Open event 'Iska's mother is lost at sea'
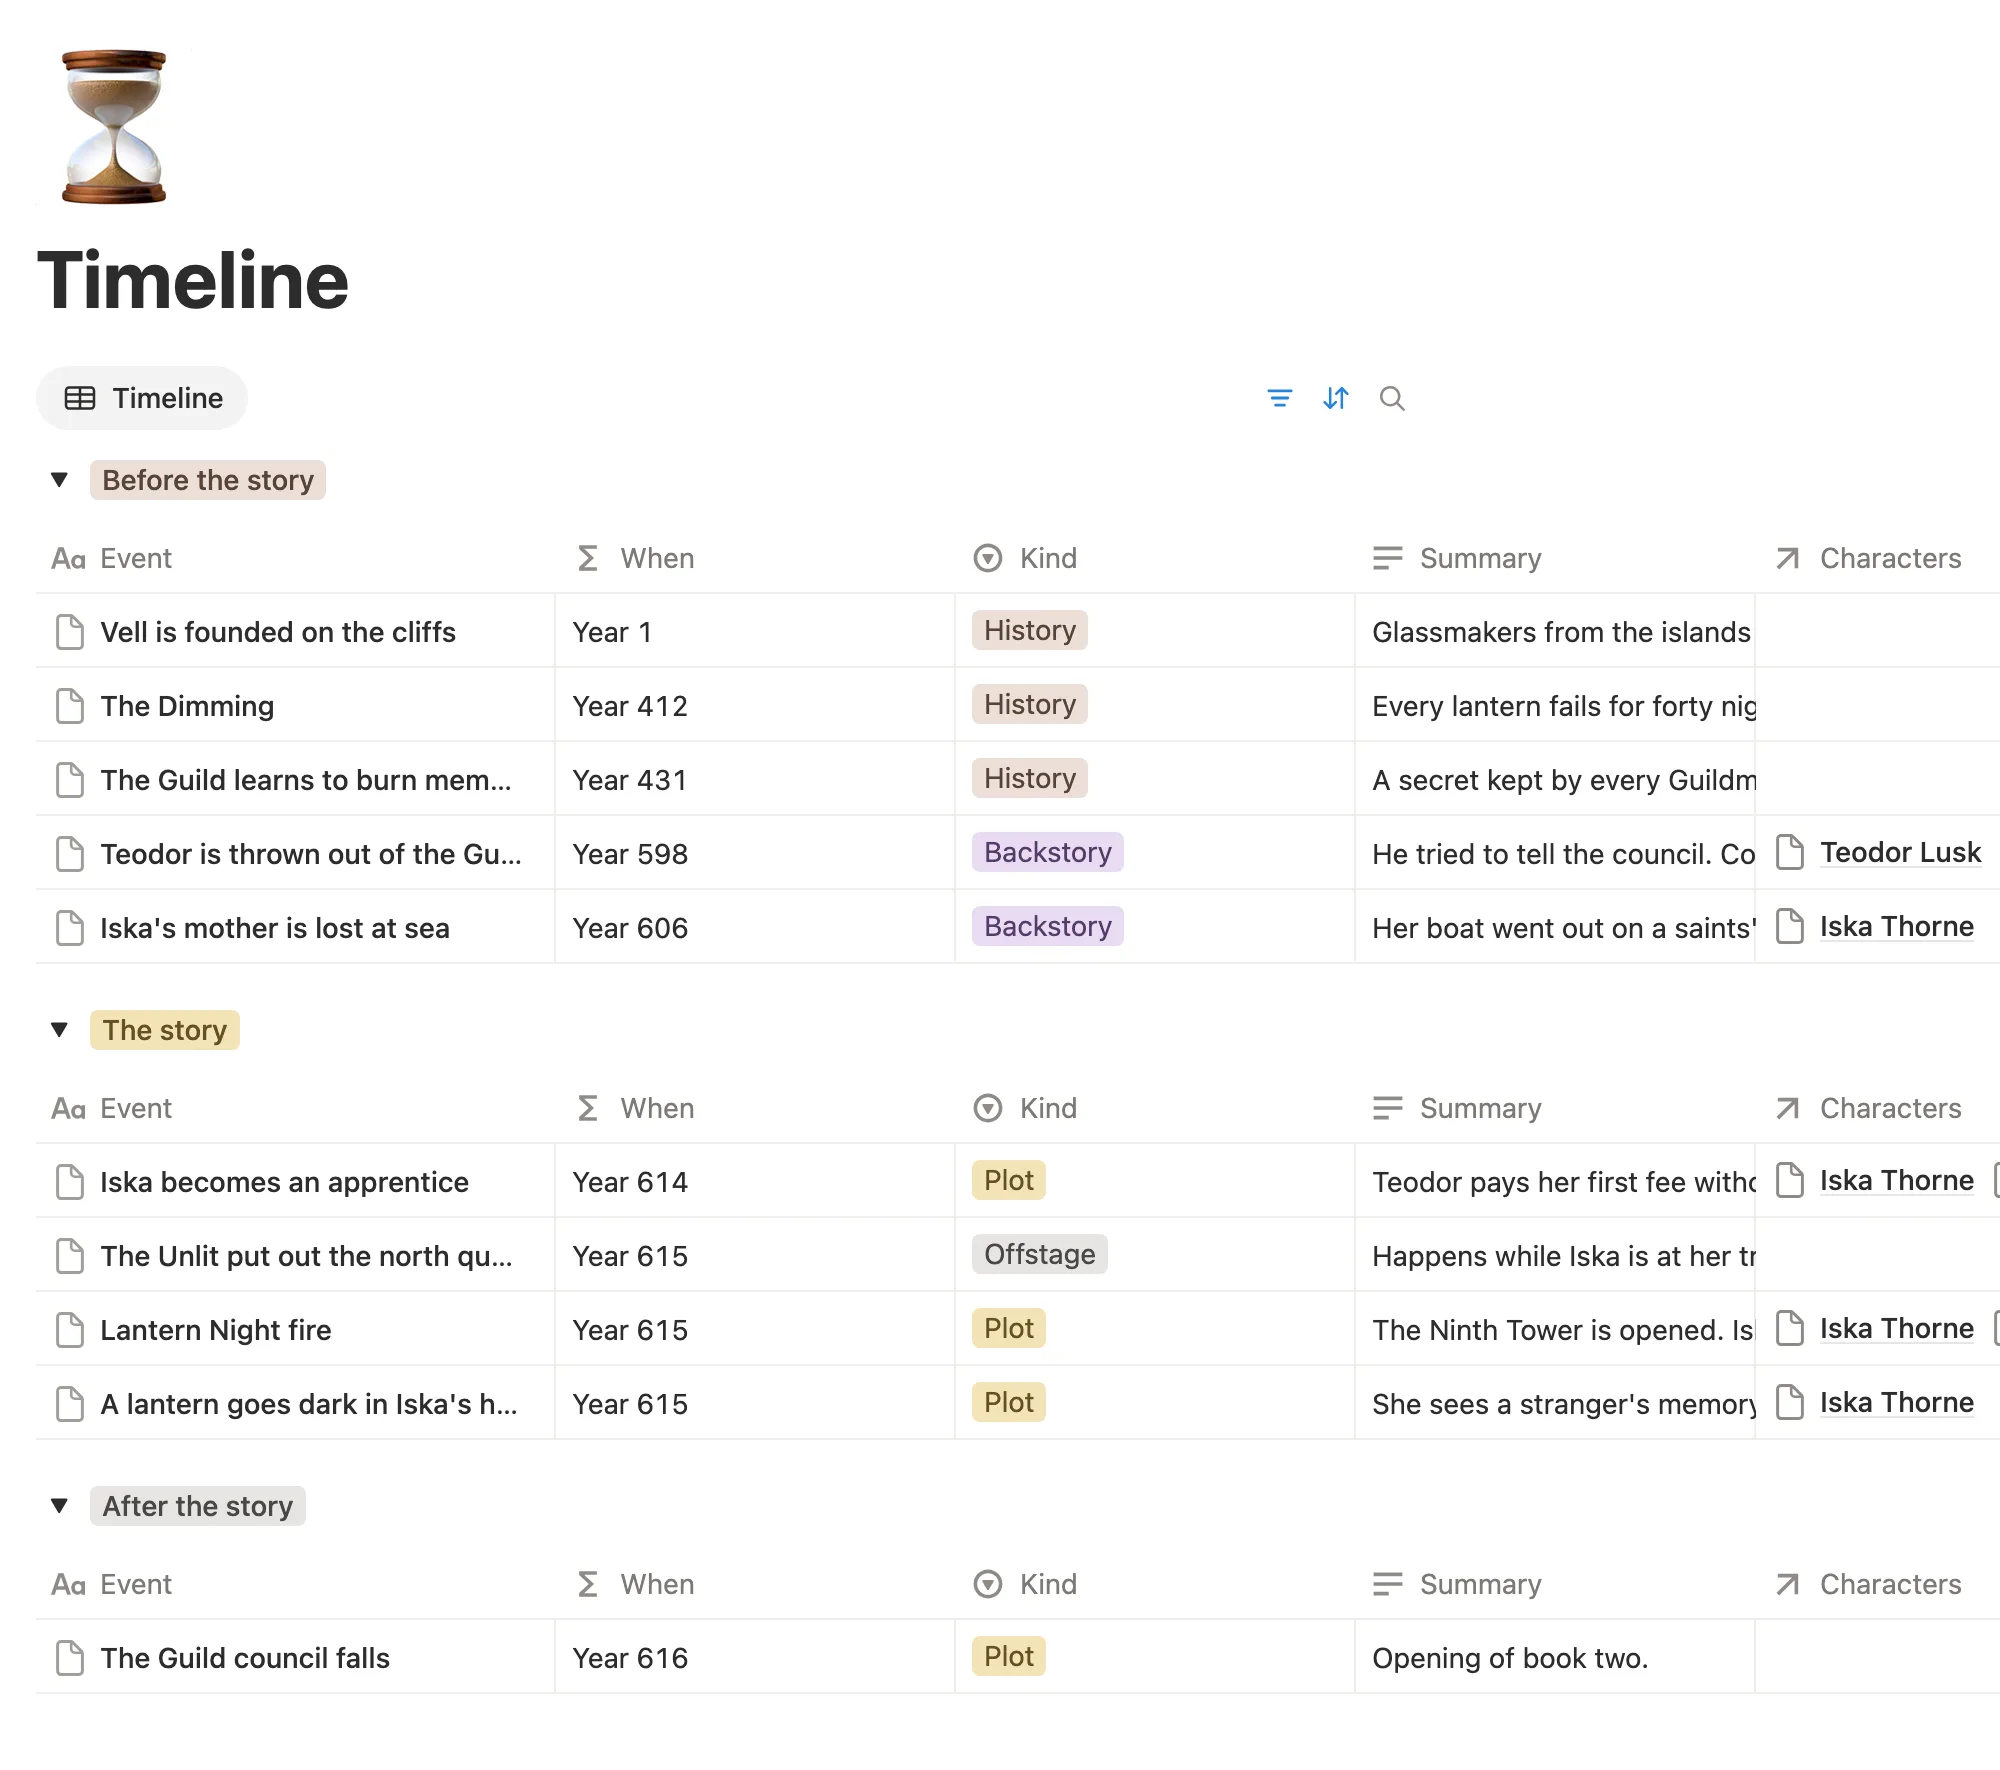Viewport: 2000px width, 1770px height. tap(275, 928)
